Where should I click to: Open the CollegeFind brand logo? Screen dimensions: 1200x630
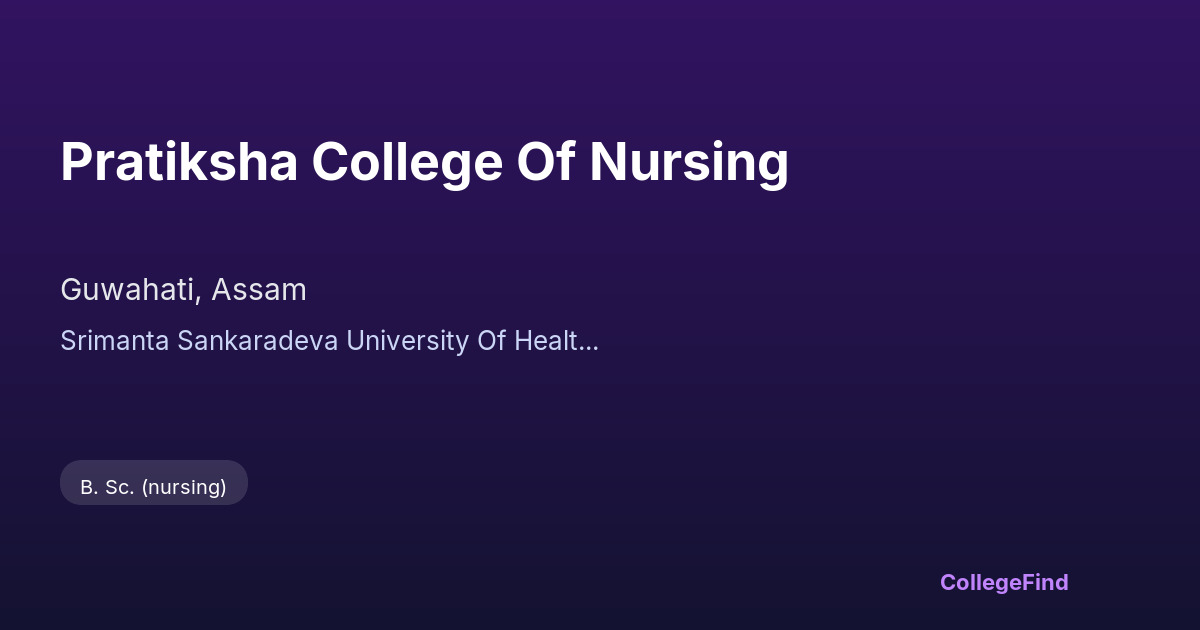tap(1003, 582)
